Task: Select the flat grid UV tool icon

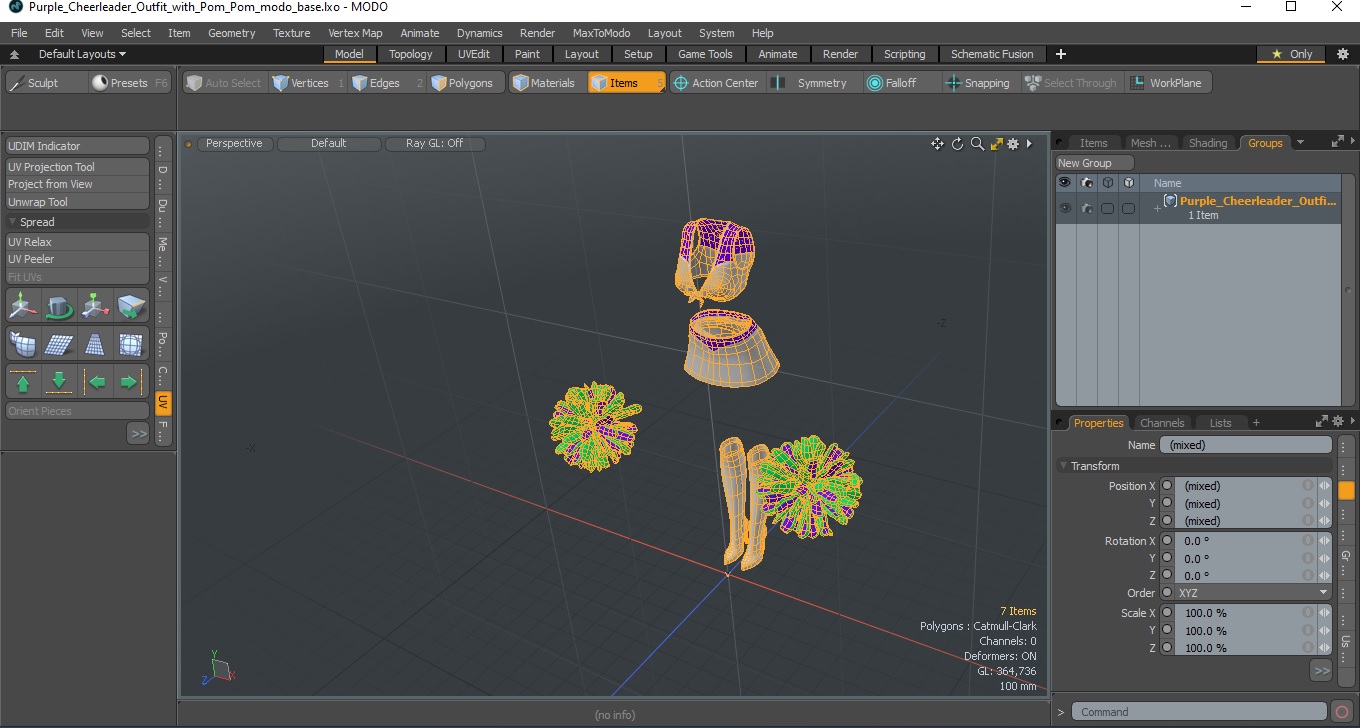Action: pos(59,344)
